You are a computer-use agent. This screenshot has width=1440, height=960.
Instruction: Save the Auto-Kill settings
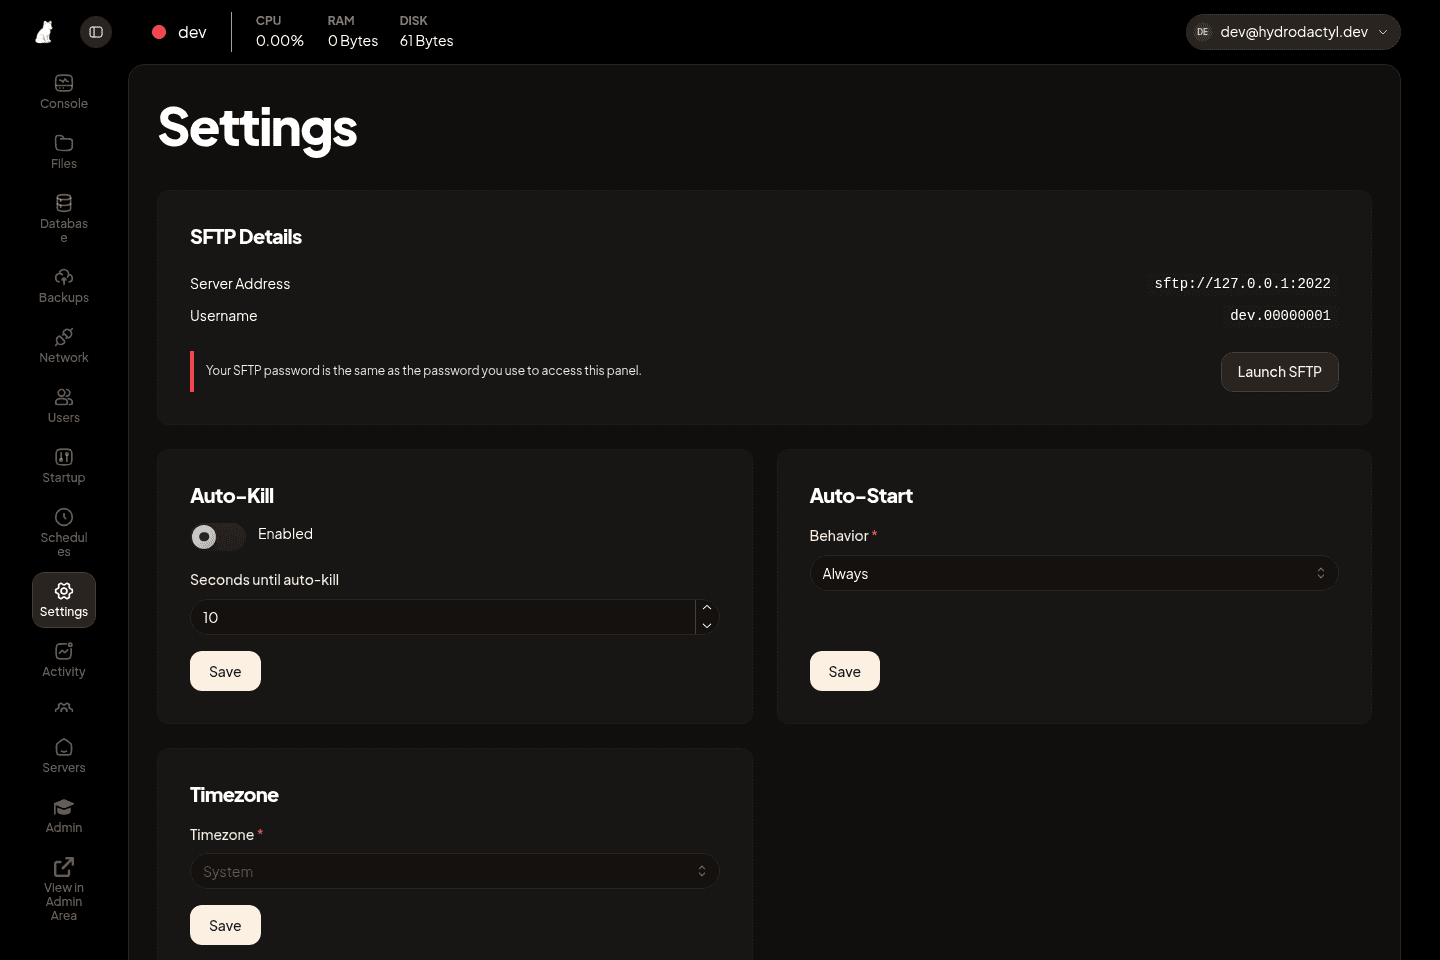(x=225, y=671)
